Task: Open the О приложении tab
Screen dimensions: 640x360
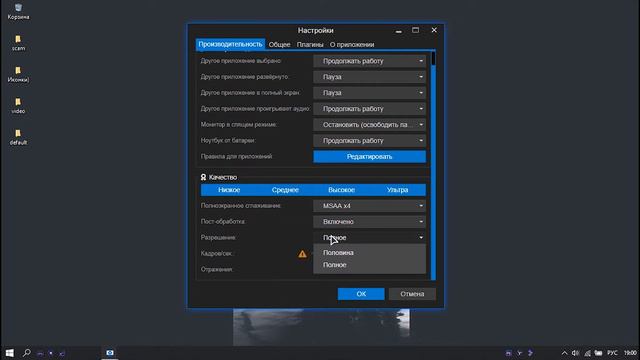Action: coord(352,44)
